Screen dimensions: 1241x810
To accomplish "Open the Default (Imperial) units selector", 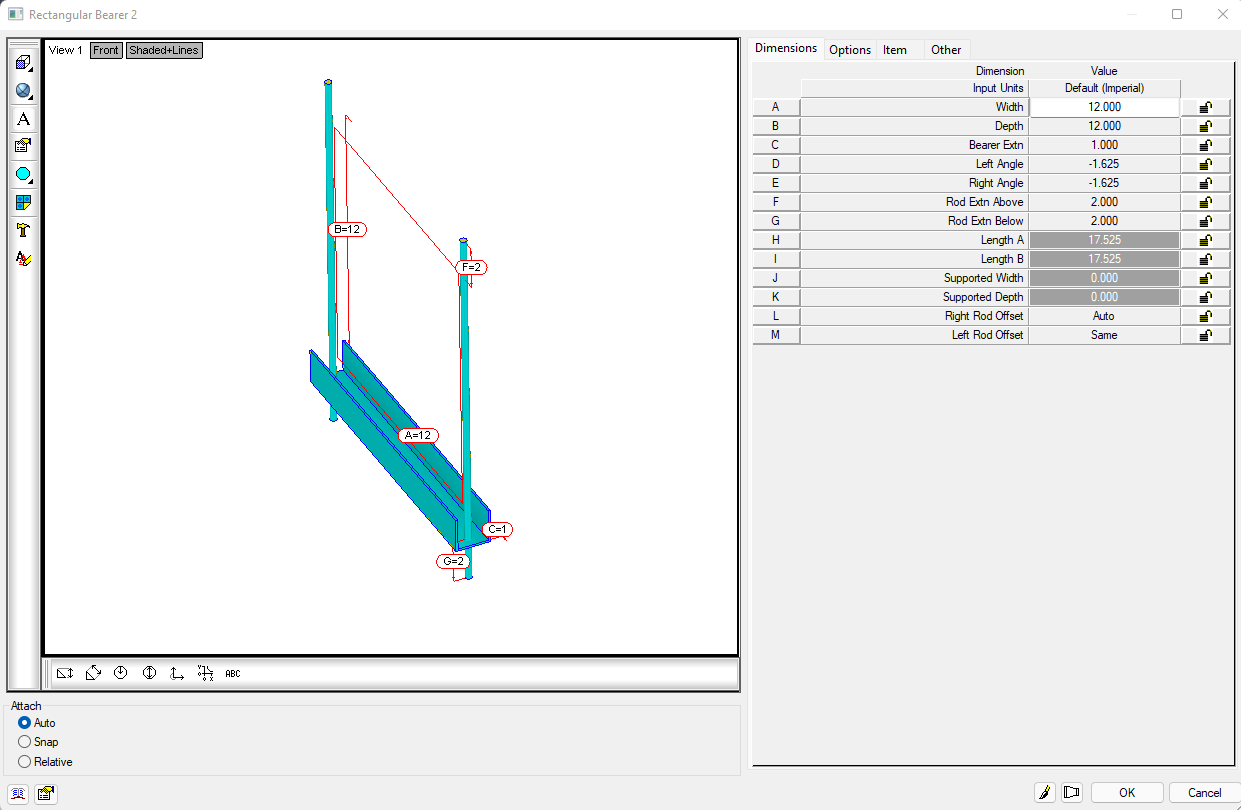I will [1103, 87].
